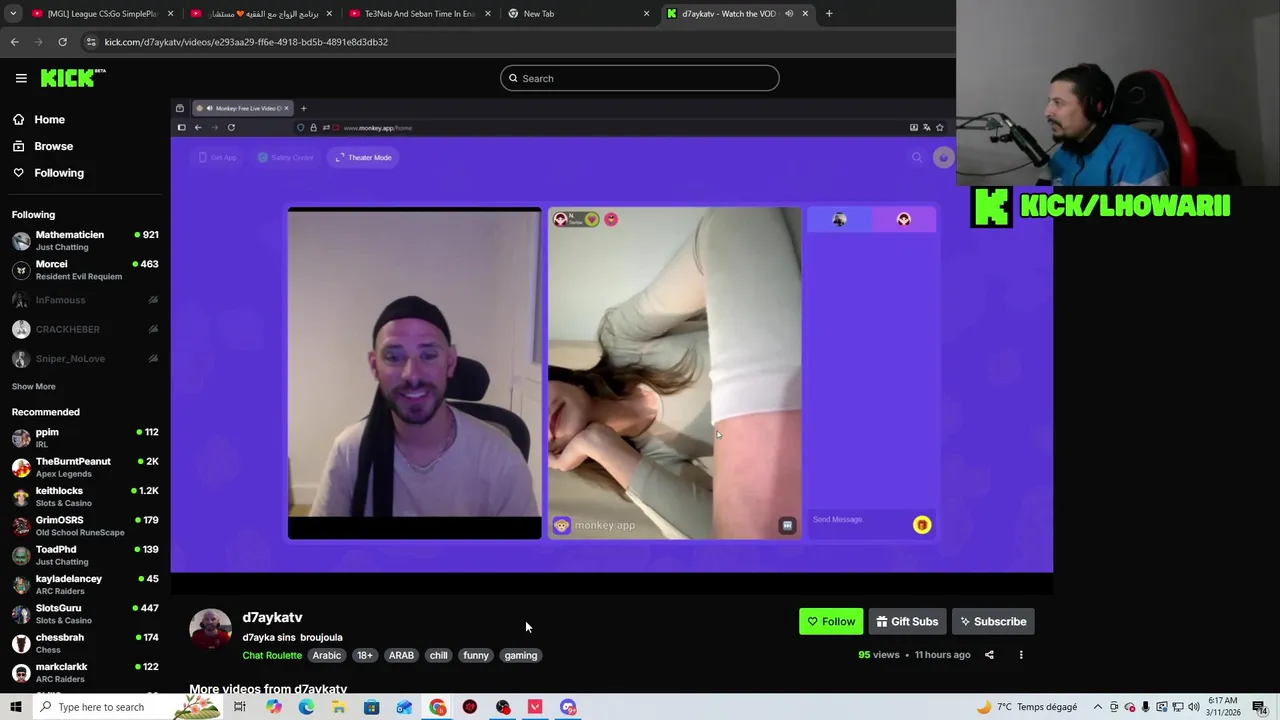Click the Subscribe button
1280x720 pixels.
click(x=993, y=622)
